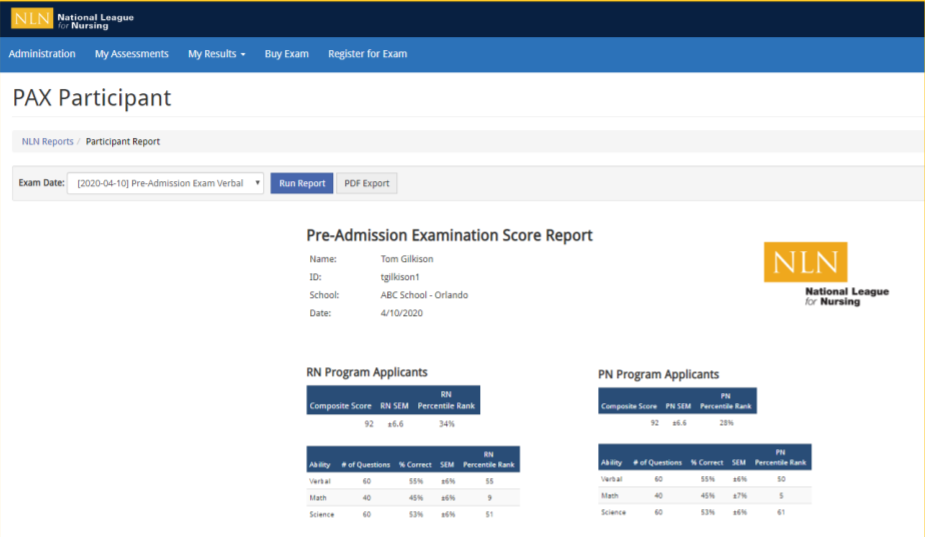Click the RN SEM column header
Screen dimensions: 925x537
[x=395, y=406]
